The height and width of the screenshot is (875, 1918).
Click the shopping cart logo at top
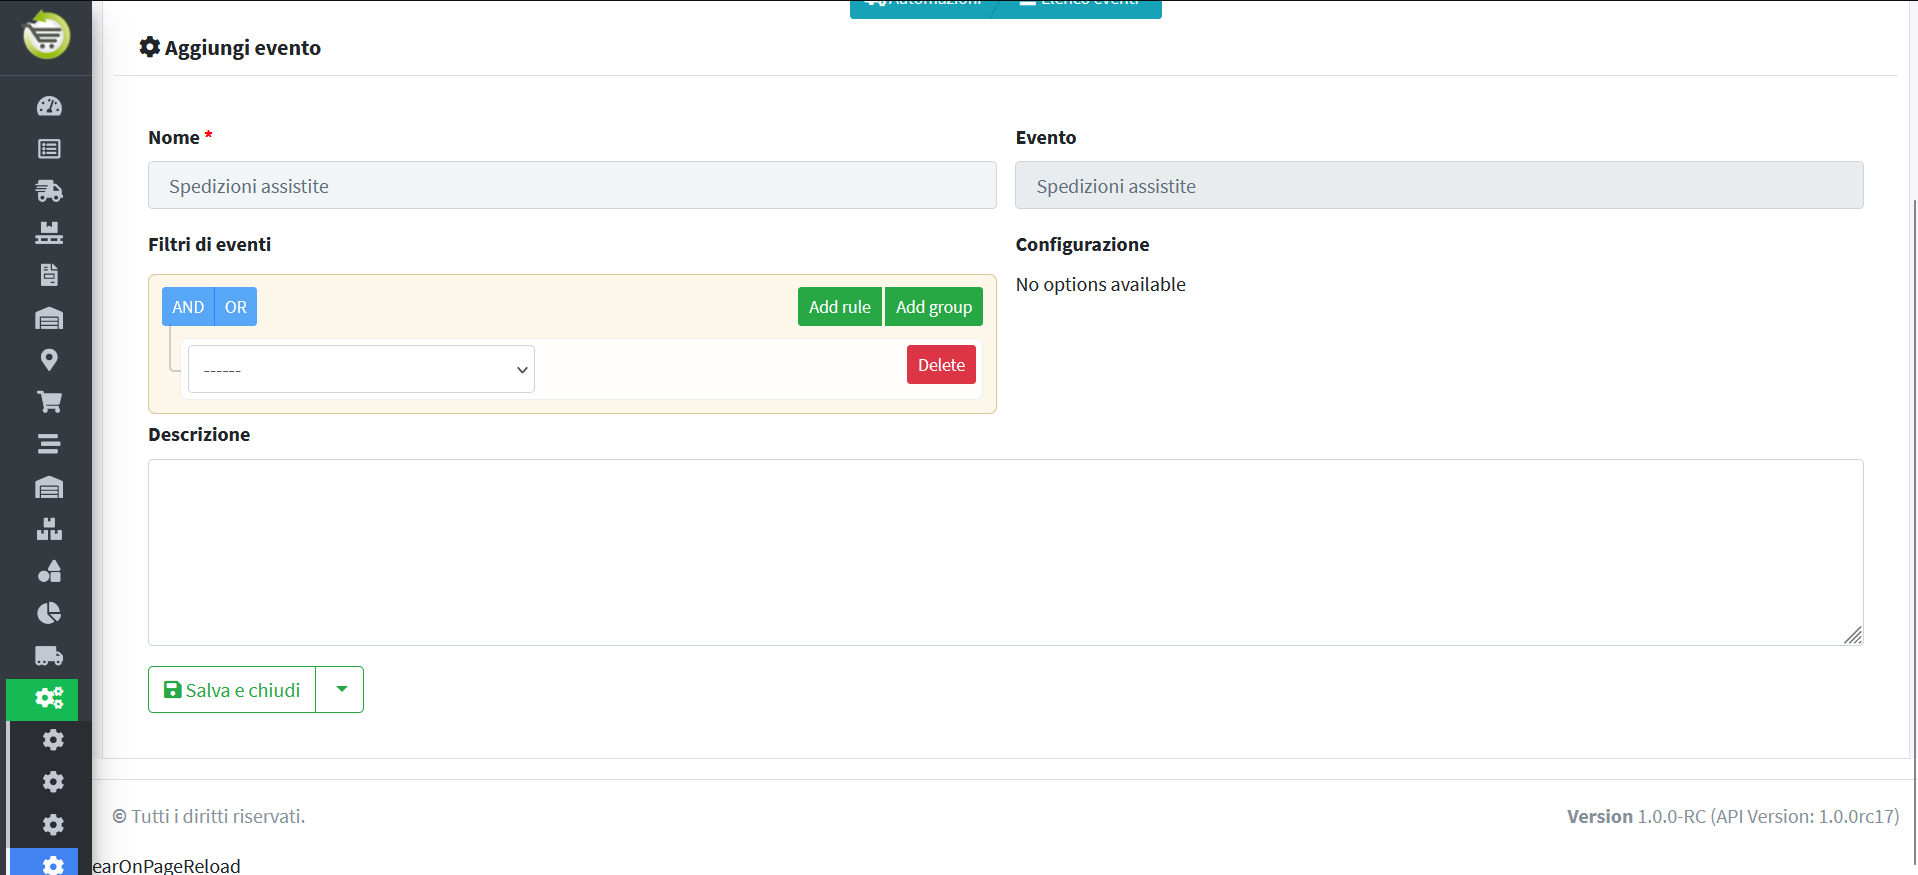click(46, 36)
